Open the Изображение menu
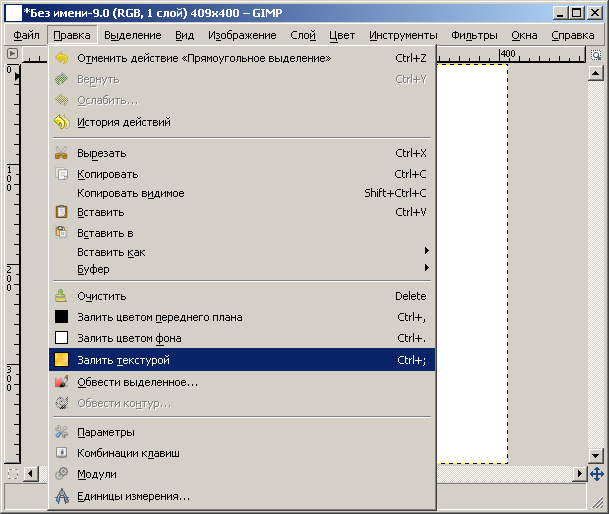This screenshot has width=609, height=514. tap(242, 35)
